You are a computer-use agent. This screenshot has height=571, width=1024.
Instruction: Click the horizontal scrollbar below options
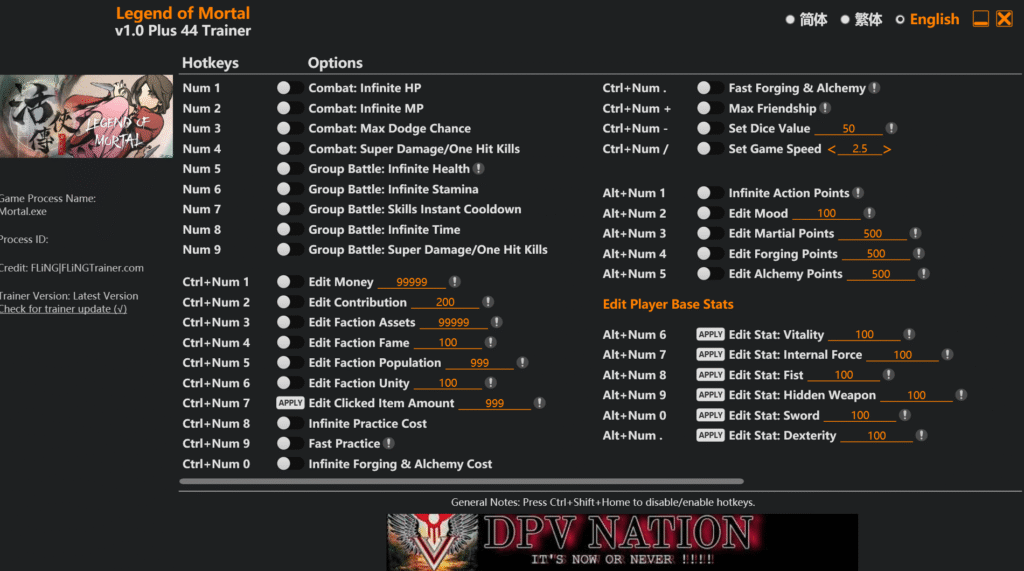(461, 481)
